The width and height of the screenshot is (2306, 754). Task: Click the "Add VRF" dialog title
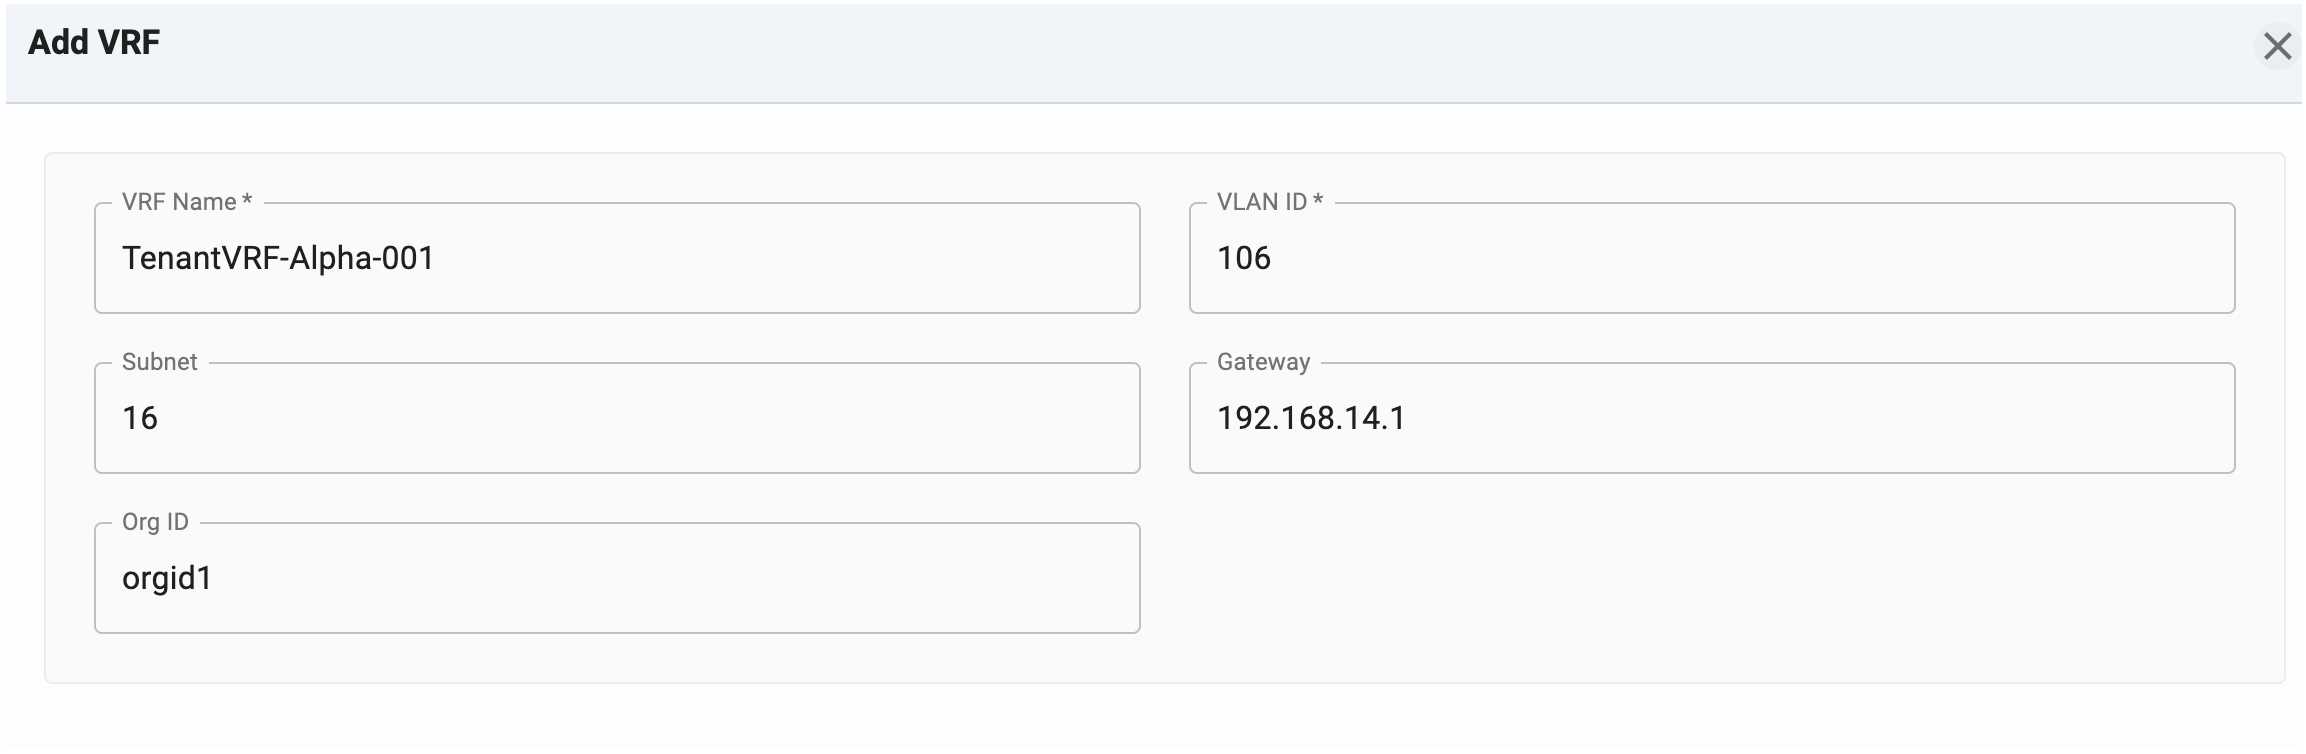click(94, 42)
